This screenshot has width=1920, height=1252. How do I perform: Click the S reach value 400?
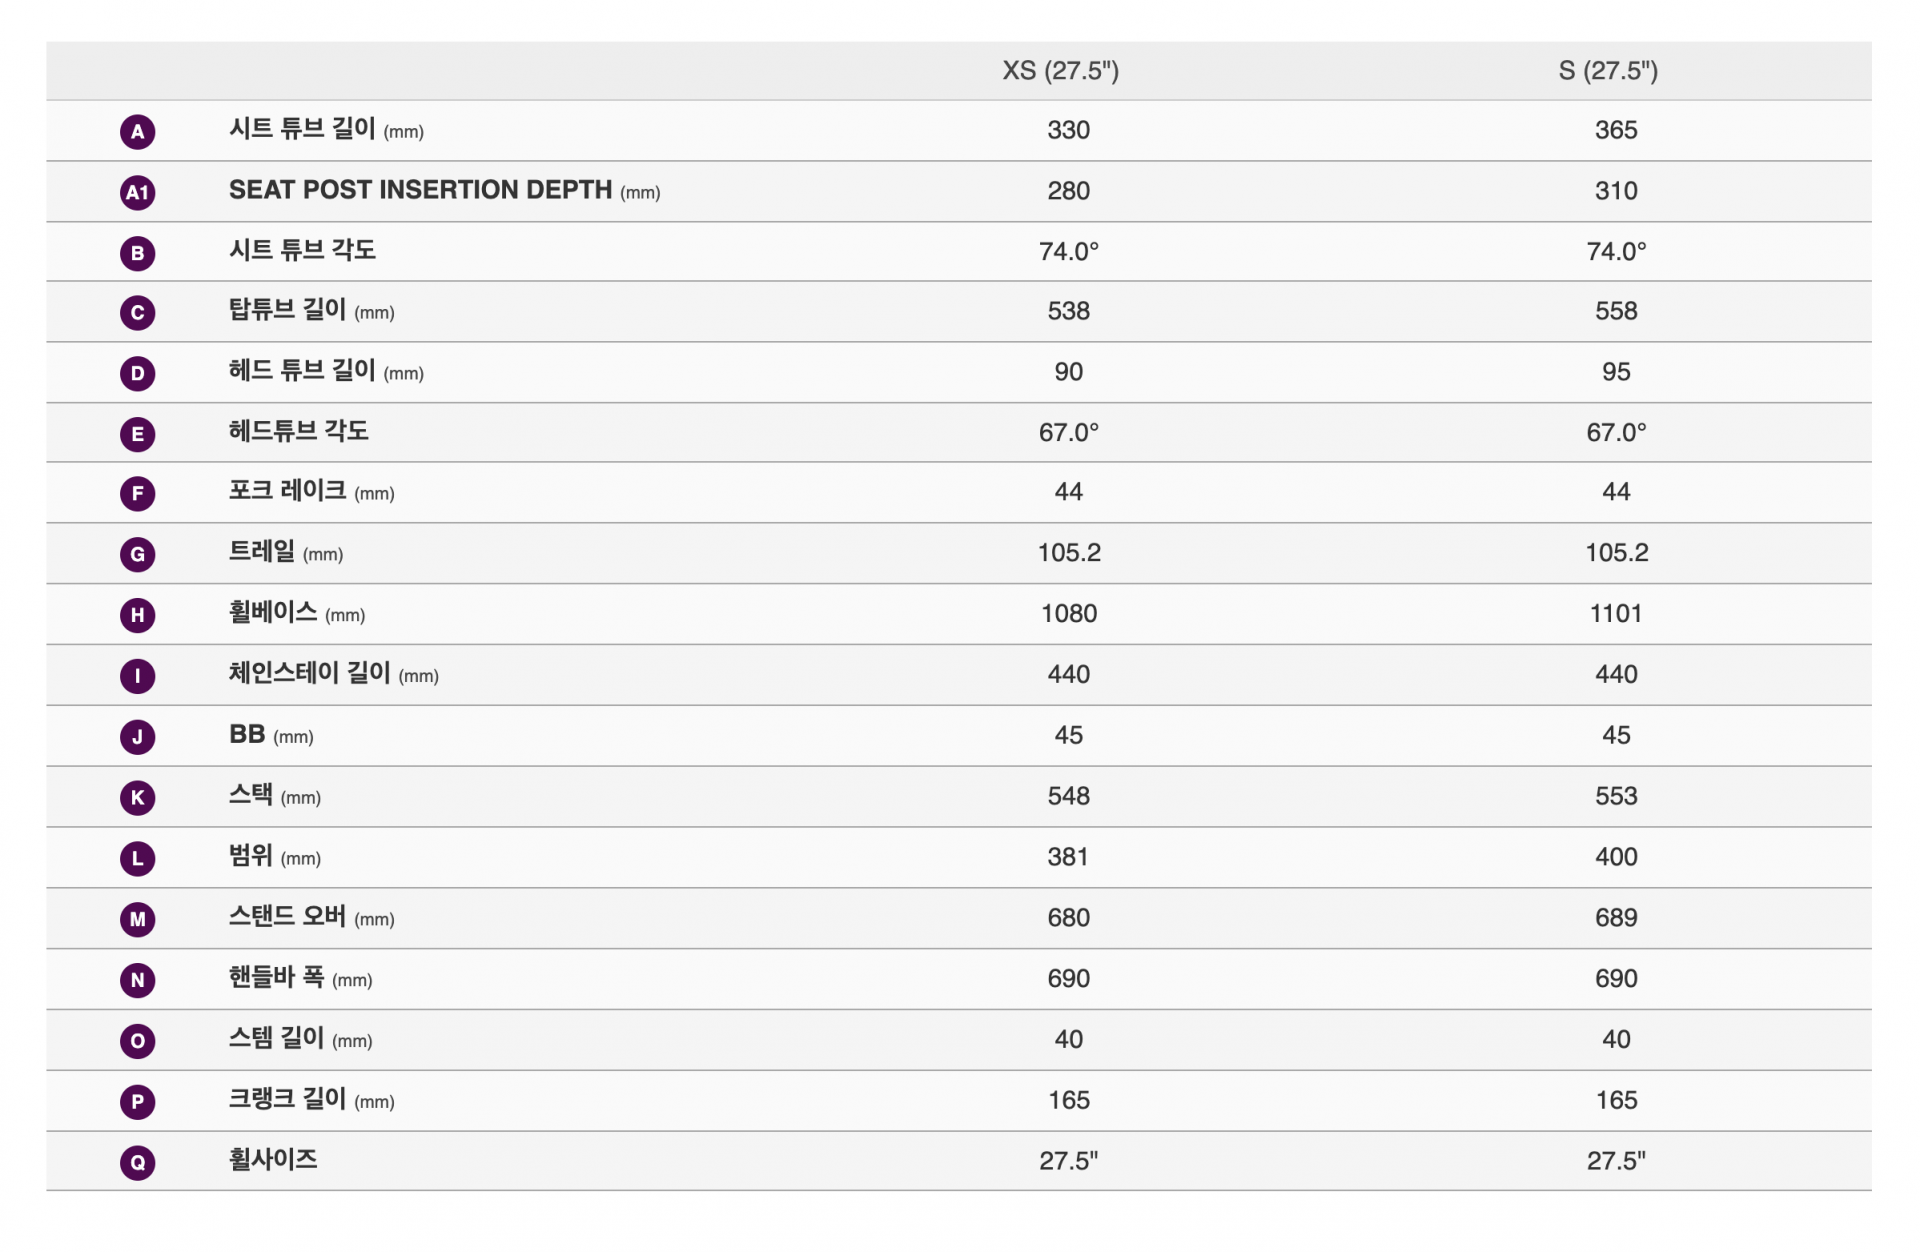pos(1616,856)
